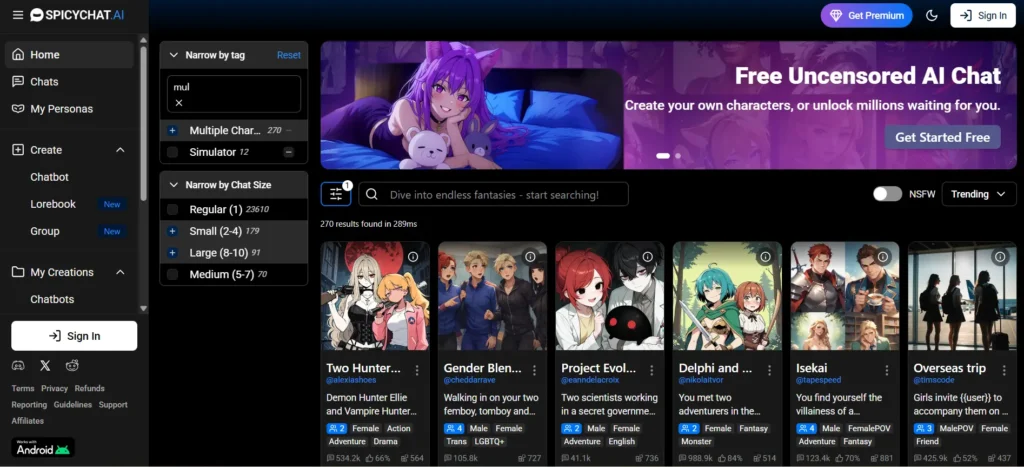This screenshot has height=467, width=1024.
Task: Focus the main search input field
Action: pos(493,194)
